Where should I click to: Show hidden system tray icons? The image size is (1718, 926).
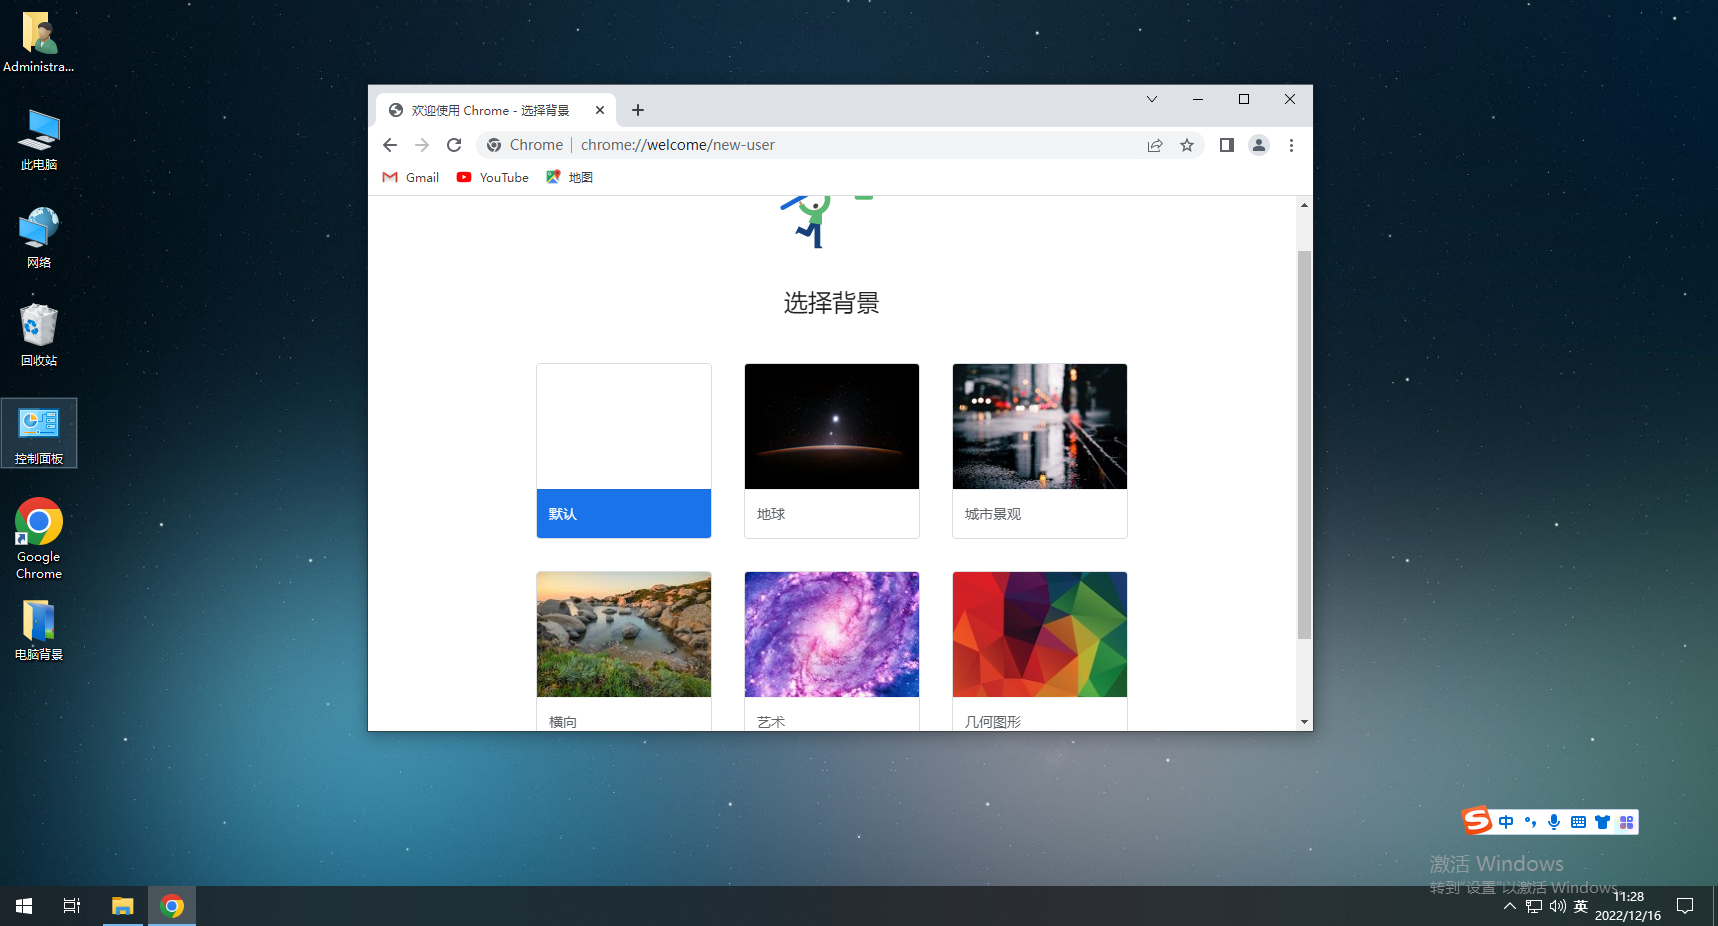(1510, 907)
